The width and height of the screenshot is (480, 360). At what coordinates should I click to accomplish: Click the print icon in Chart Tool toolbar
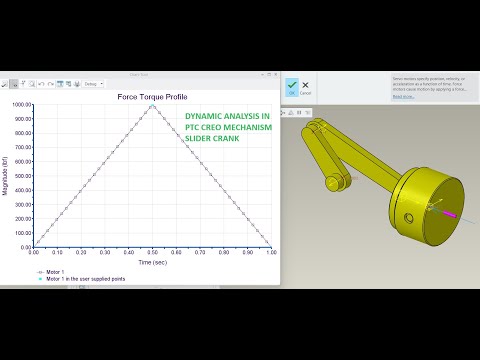coord(77,84)
